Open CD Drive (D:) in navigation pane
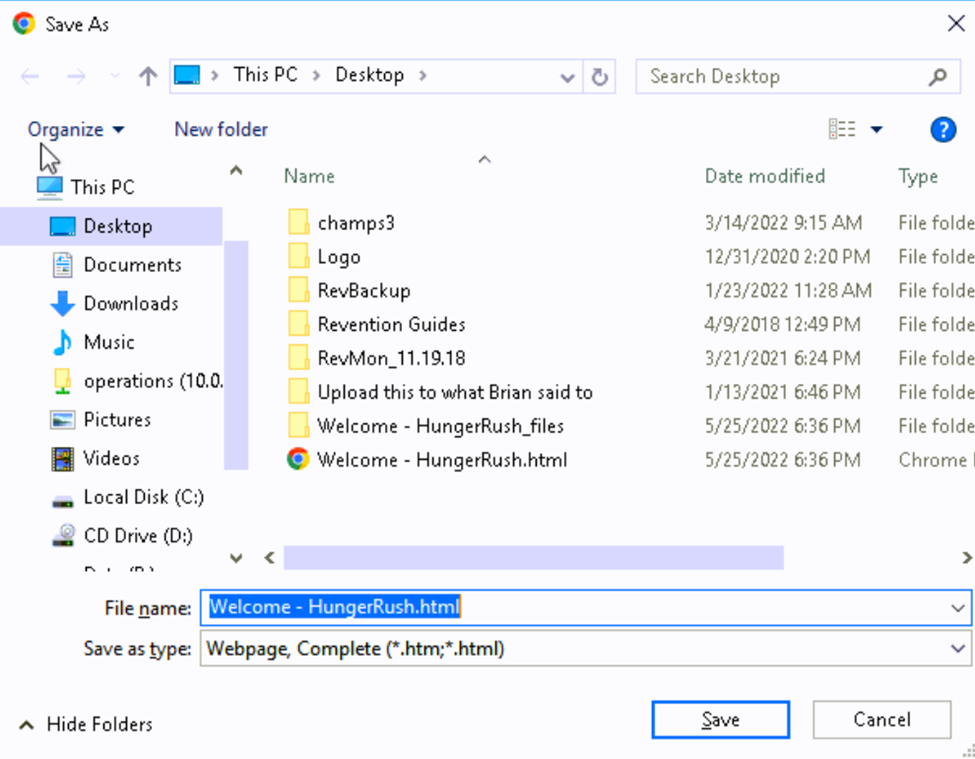The image size is (975, 759). tap(137, 536)
